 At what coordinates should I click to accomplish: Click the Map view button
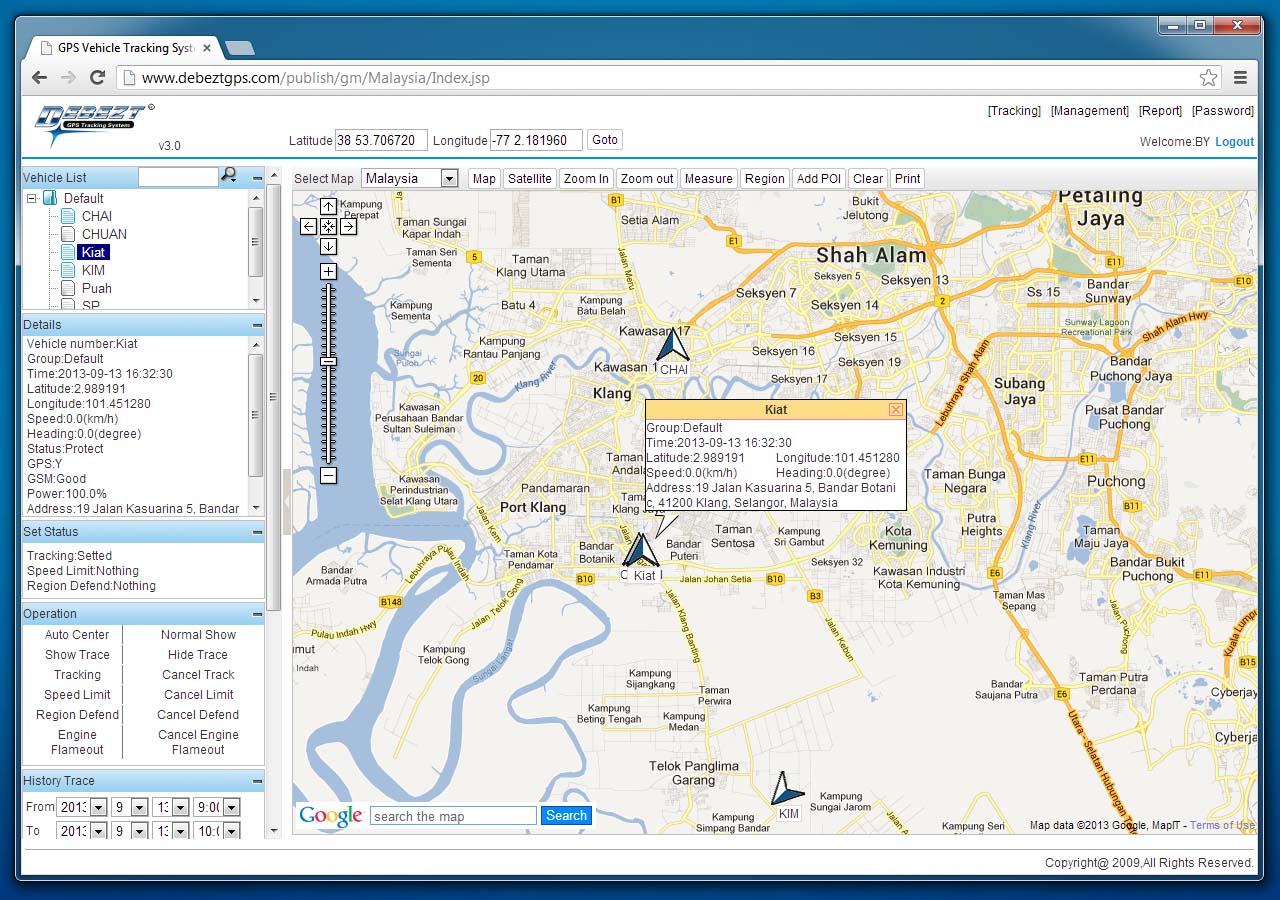(x=484, y=178)
